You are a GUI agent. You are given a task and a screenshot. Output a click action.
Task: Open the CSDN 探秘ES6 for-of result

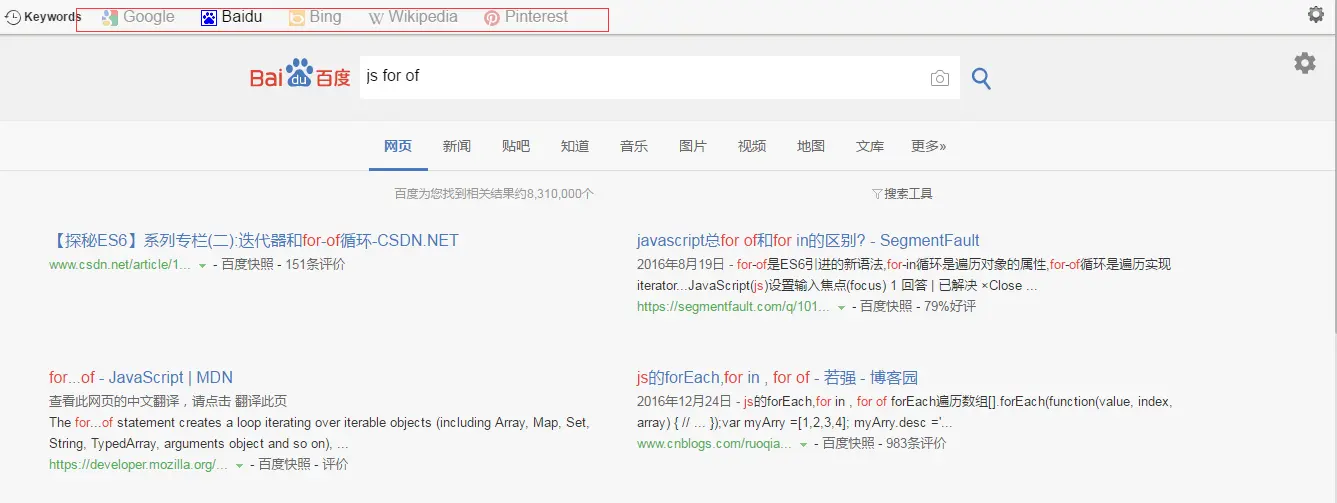[x=254, y=240]
